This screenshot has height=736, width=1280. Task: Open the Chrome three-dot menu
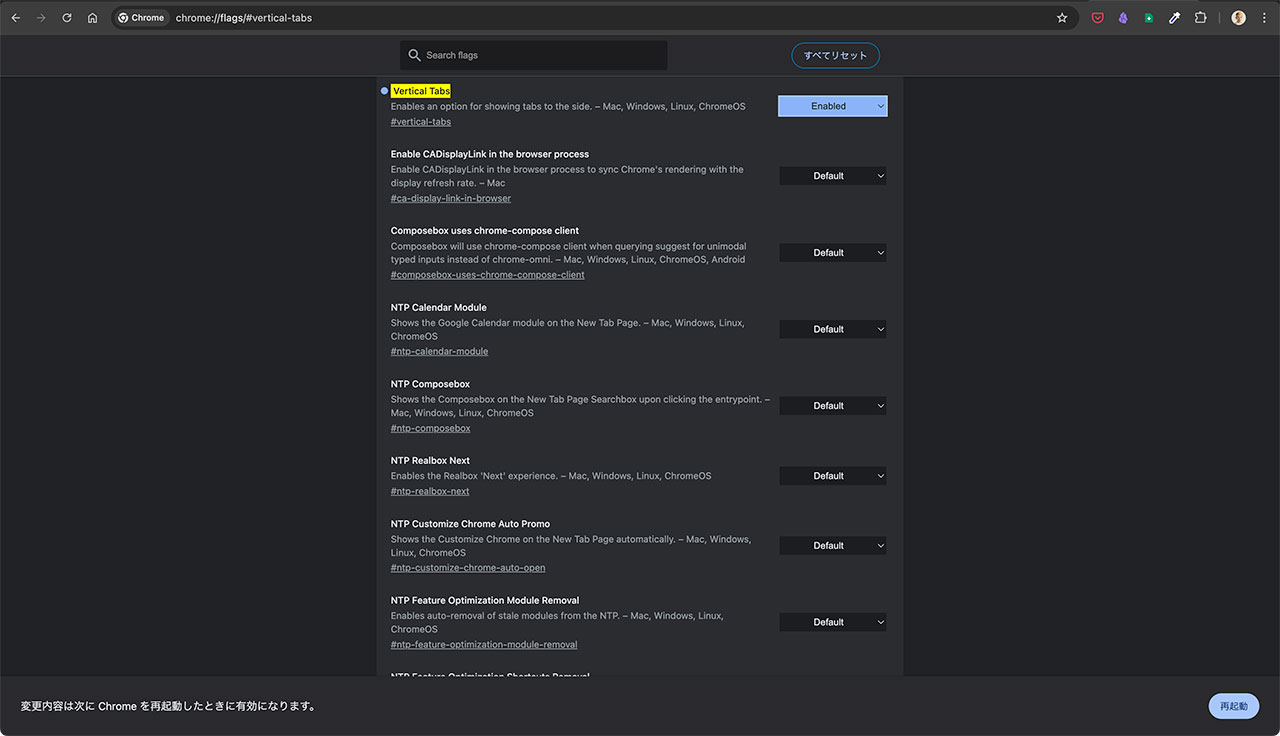[1264, 18]
